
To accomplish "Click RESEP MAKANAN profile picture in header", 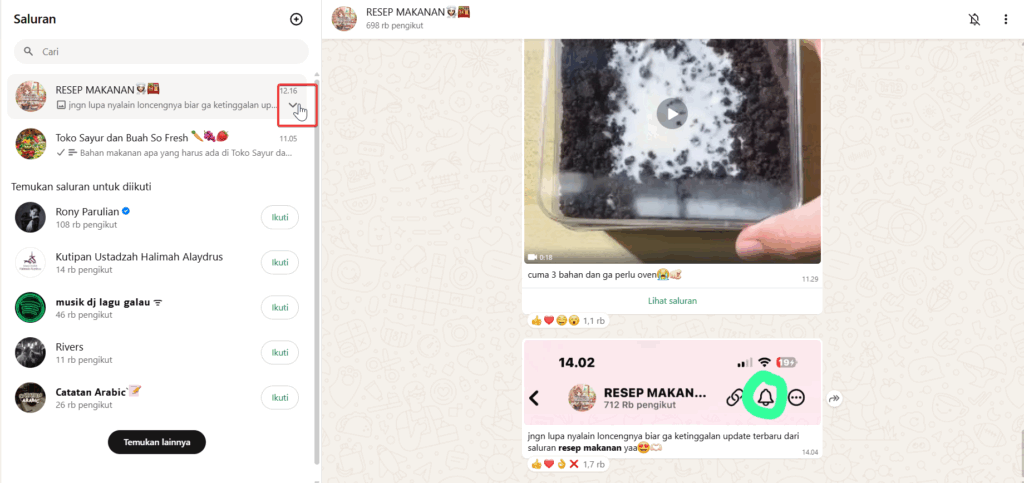I will 344,19.
